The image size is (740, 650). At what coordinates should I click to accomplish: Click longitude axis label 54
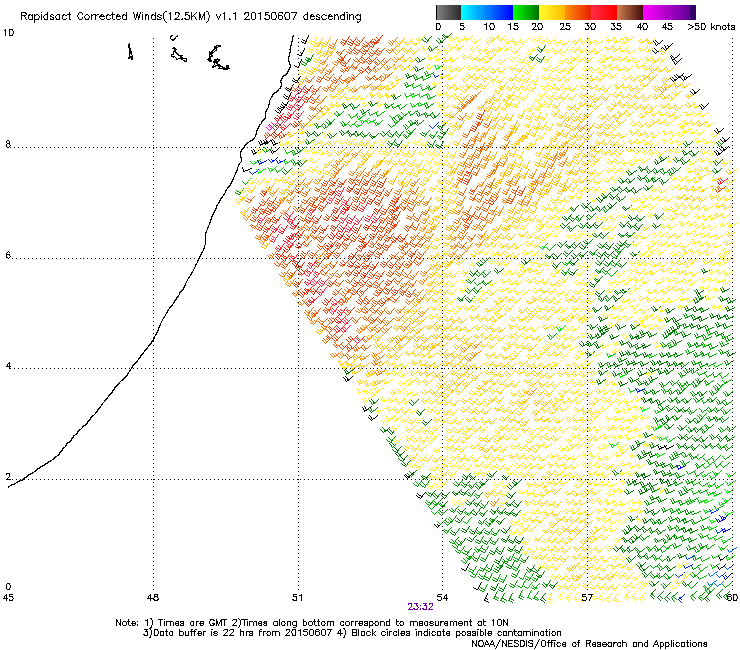(442, 598)
